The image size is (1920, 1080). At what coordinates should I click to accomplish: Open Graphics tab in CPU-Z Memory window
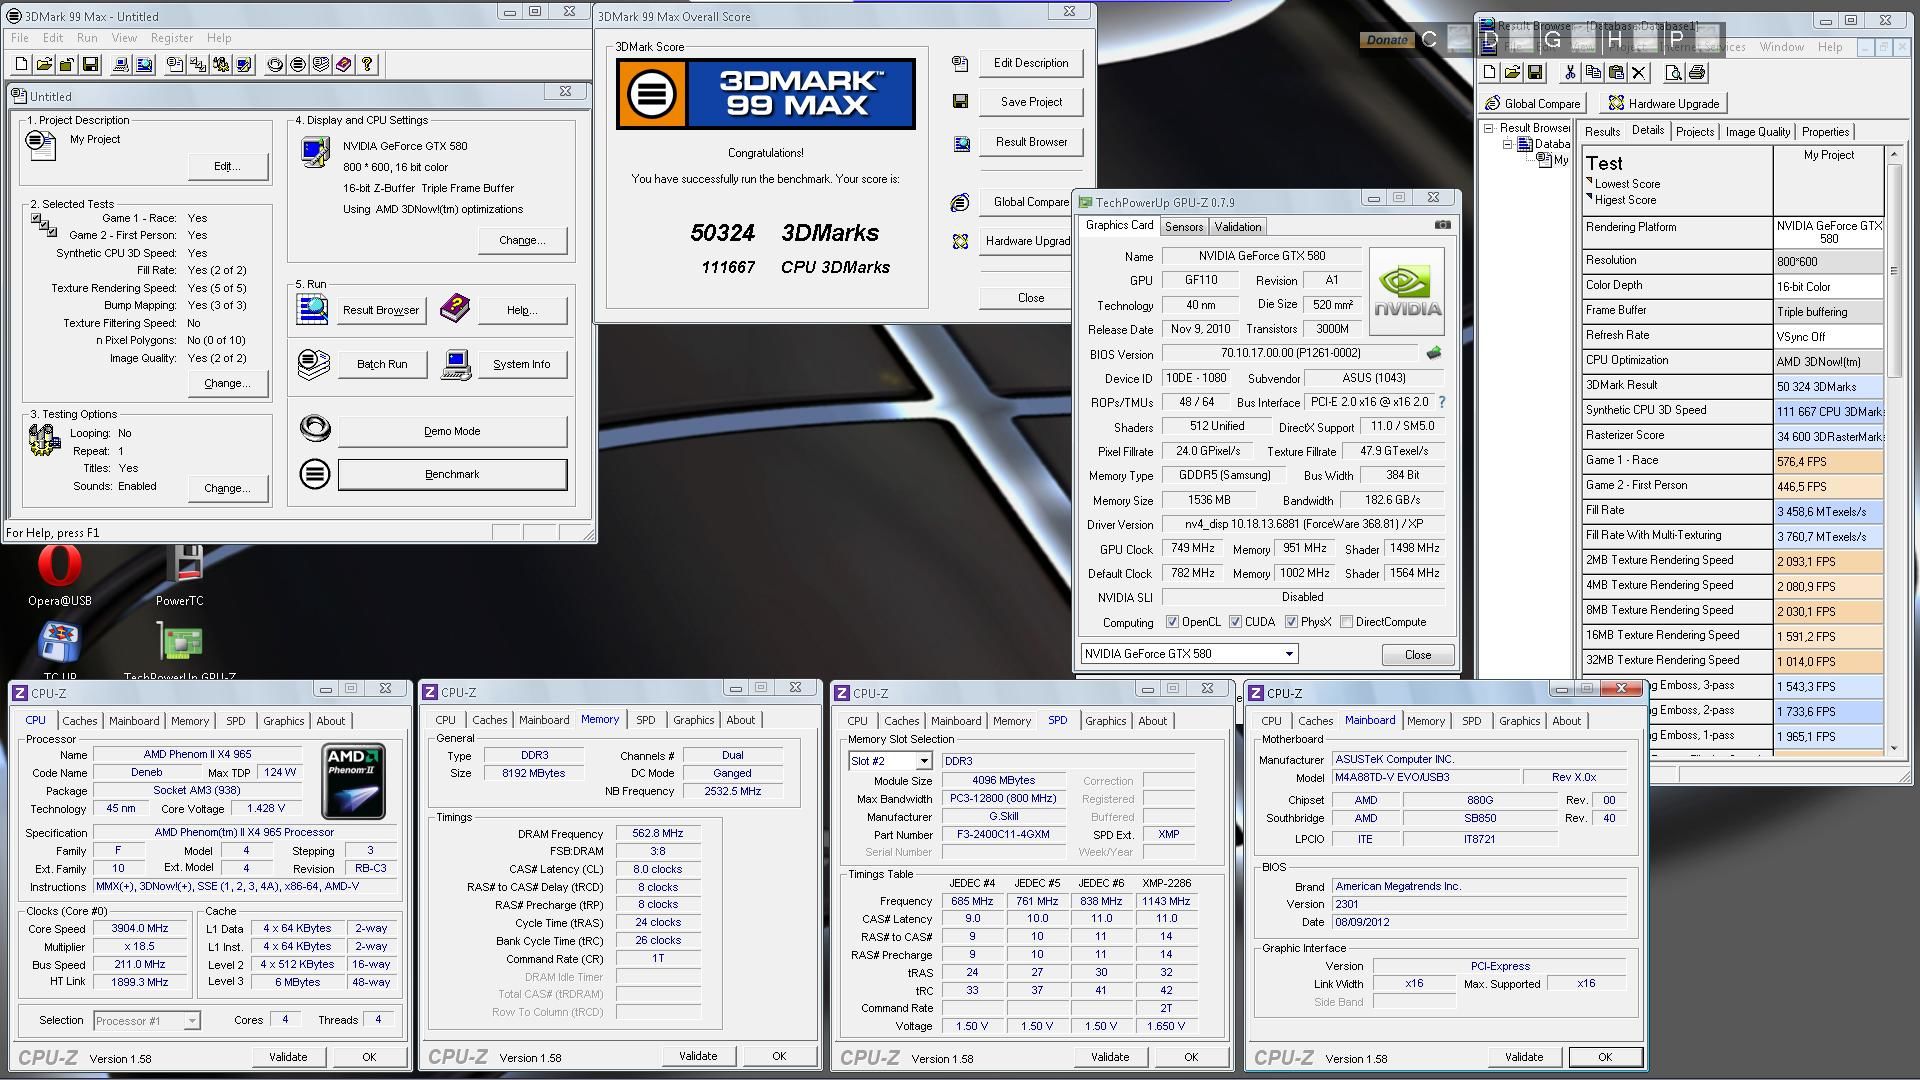point(693,720)
